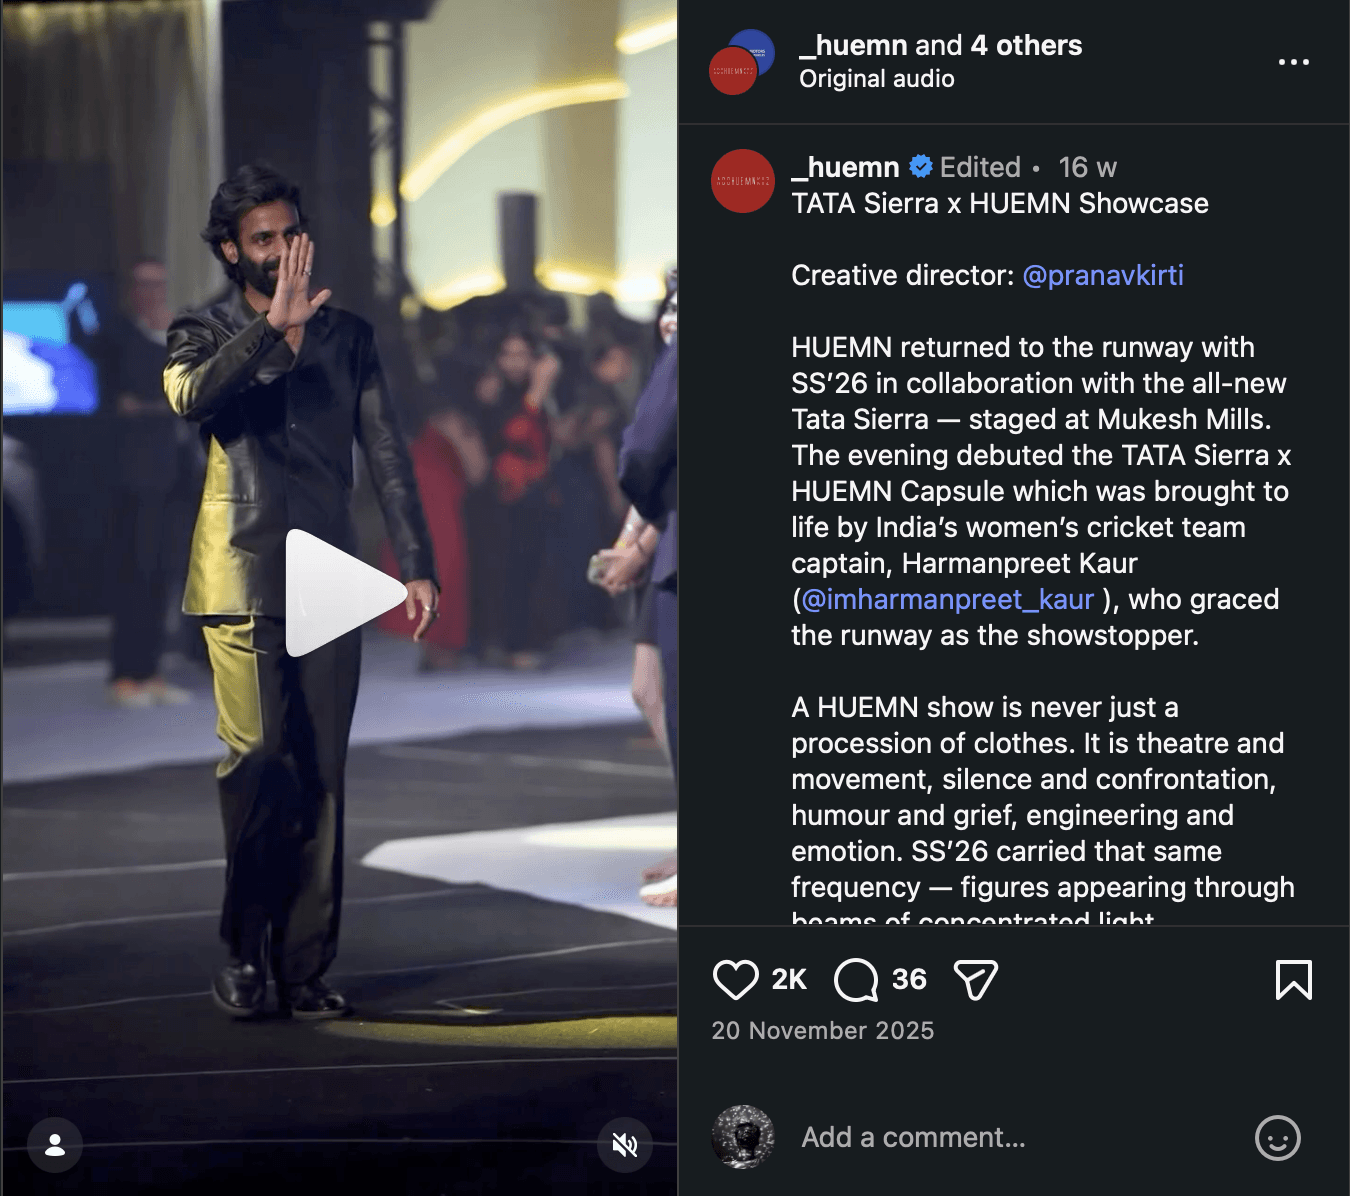Open the red HUEMN avatar beside caption
This screenshot has height=1196, width=1350.
coord(743,181)
